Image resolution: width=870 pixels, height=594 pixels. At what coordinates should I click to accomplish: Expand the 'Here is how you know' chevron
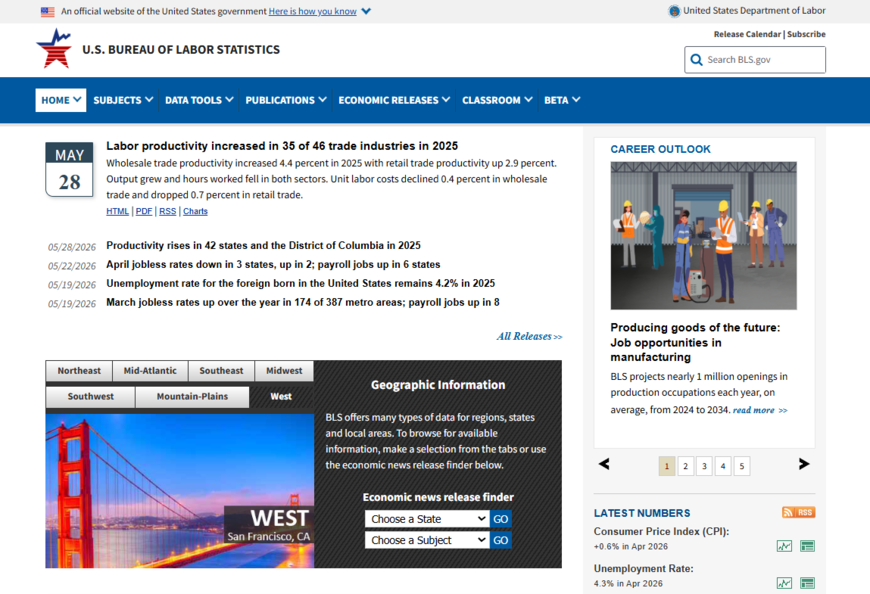(x=366, y=11)
